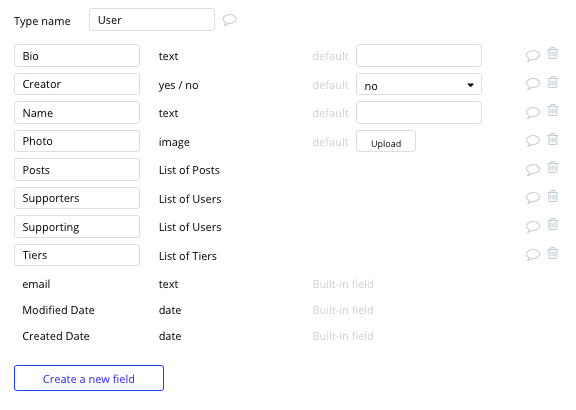Remove the Supporting field via trash icon
The height and width of the screenshot is (410, 576).
coord(552,224)
